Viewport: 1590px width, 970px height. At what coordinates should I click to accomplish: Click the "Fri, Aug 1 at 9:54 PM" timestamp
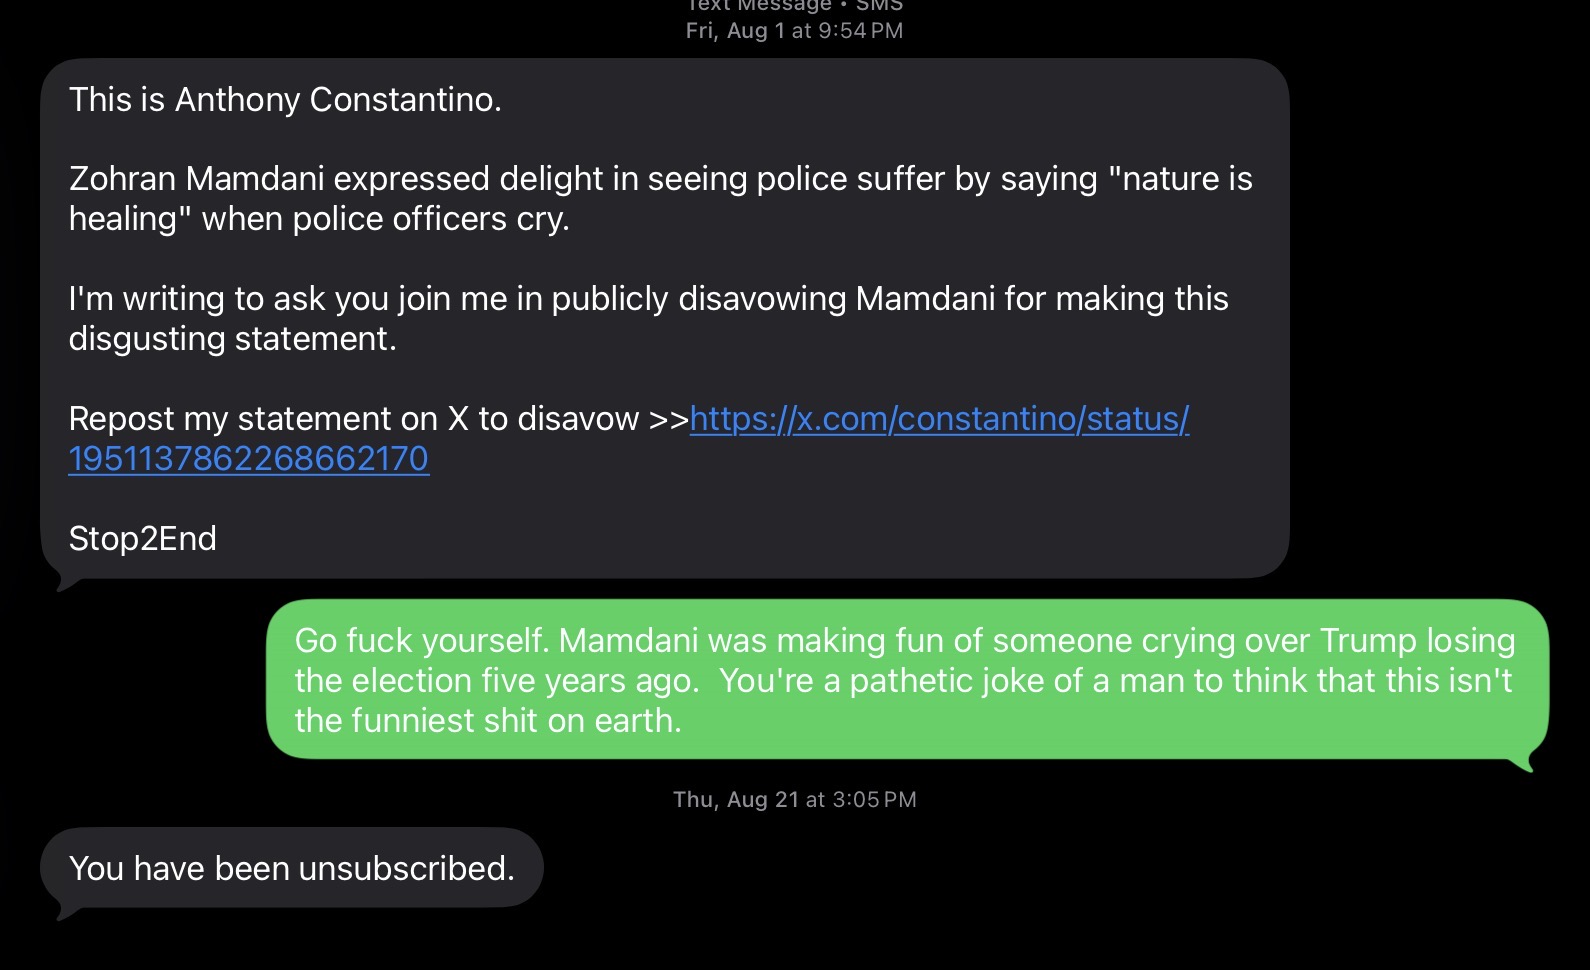pos(794,31)
